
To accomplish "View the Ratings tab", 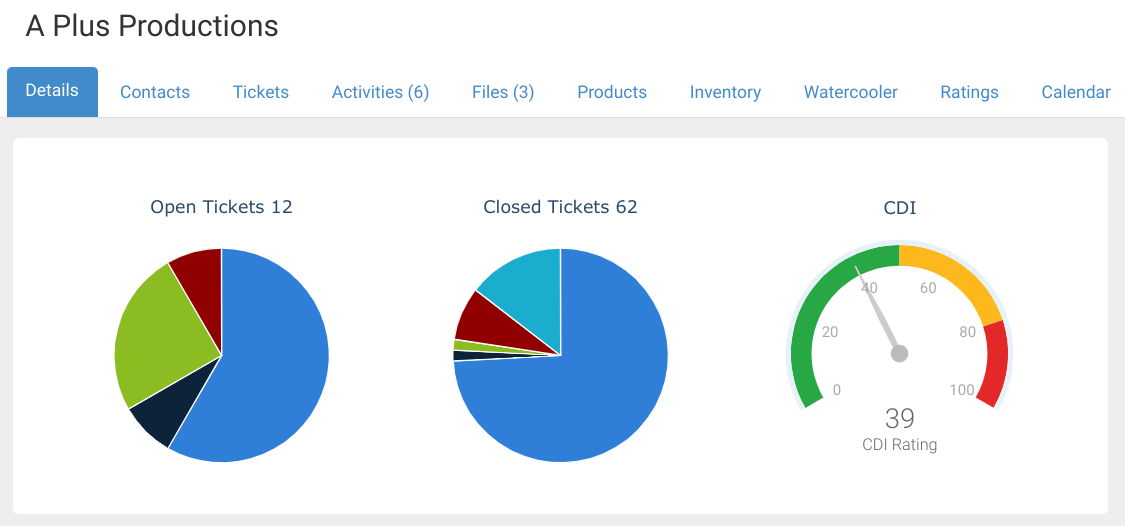I will coord(969,92).
